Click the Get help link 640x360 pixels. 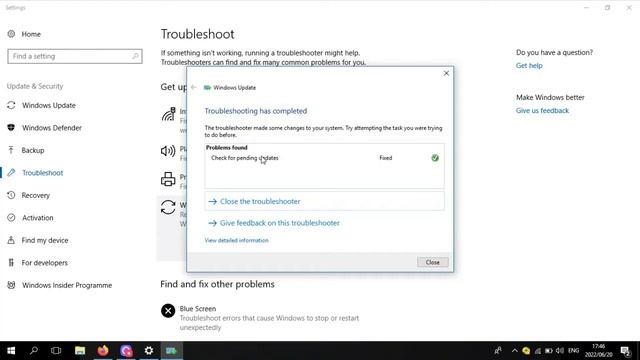pos(529,66)
